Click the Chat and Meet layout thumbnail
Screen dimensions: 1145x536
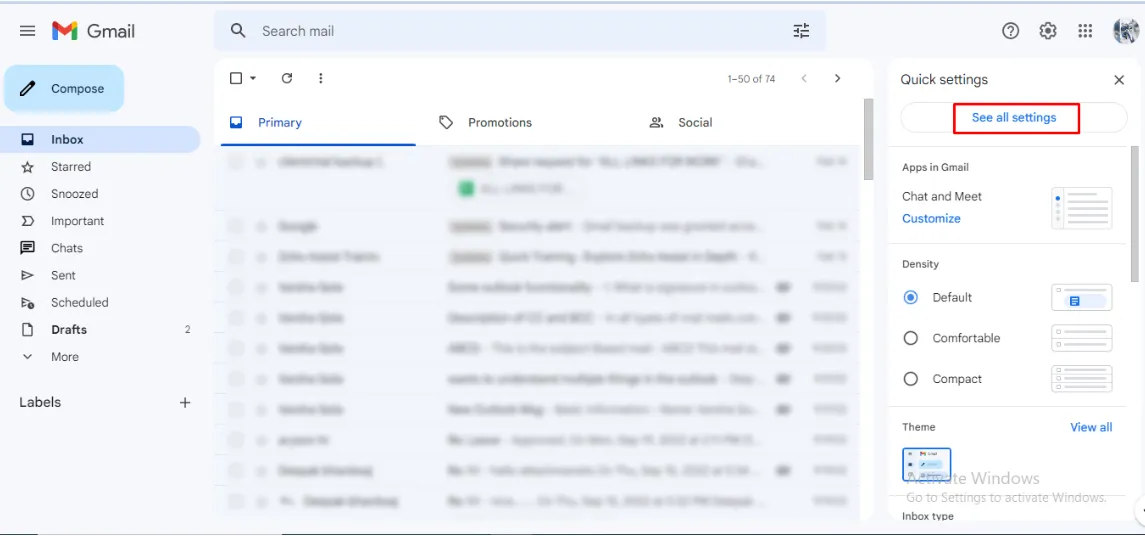pyautogui.click(x=1081, y=208)
